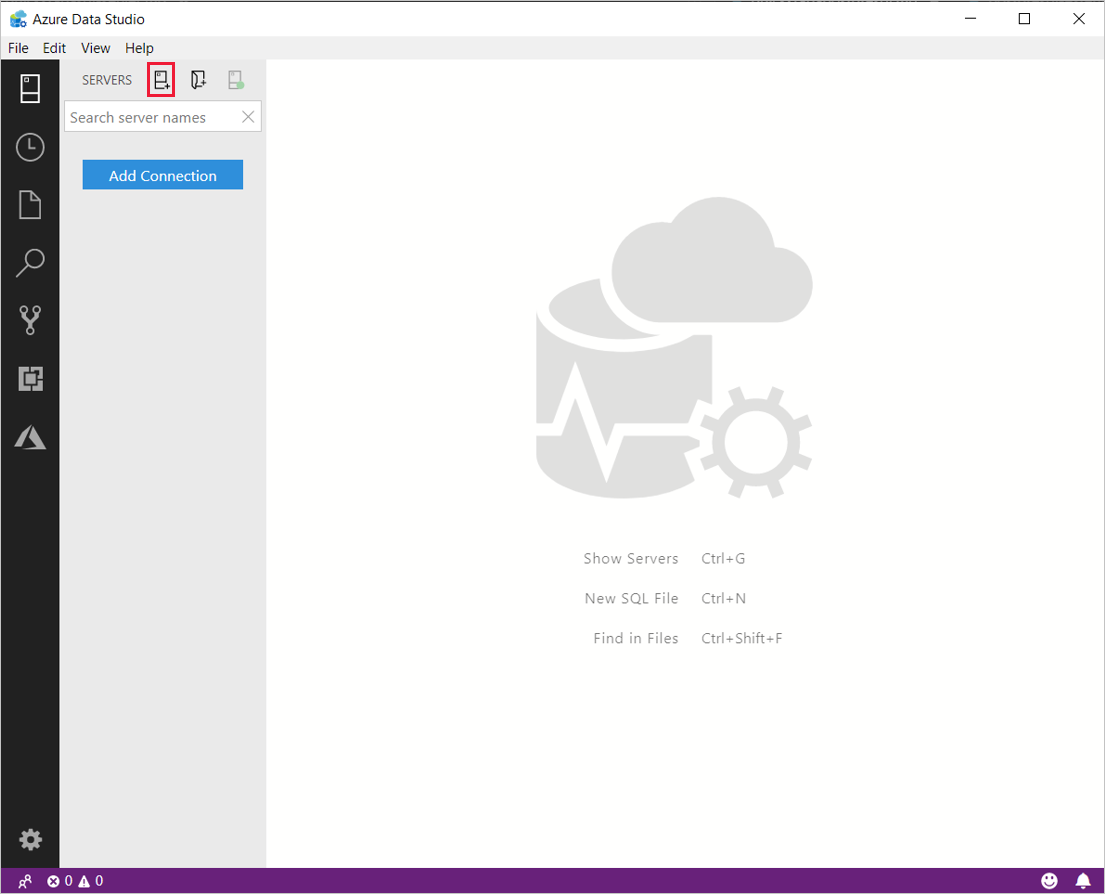Open the View menu
1105x894 pixels.
[x=95, y=47]
